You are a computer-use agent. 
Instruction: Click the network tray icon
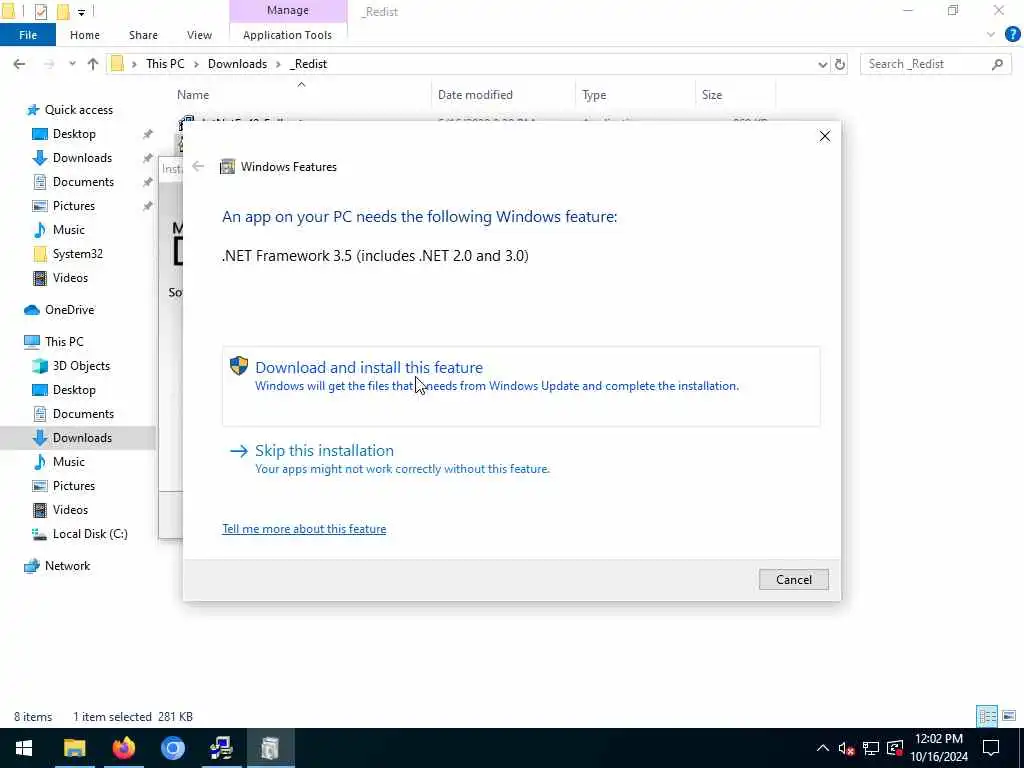871,748
